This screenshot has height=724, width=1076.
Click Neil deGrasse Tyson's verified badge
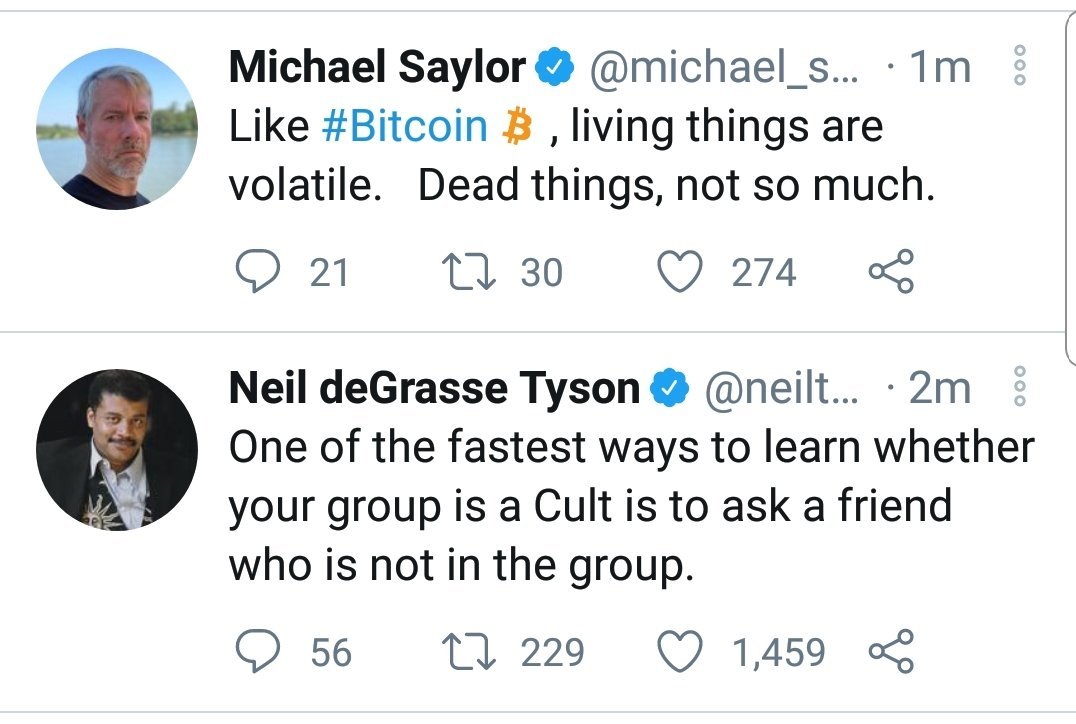[670, 388]
